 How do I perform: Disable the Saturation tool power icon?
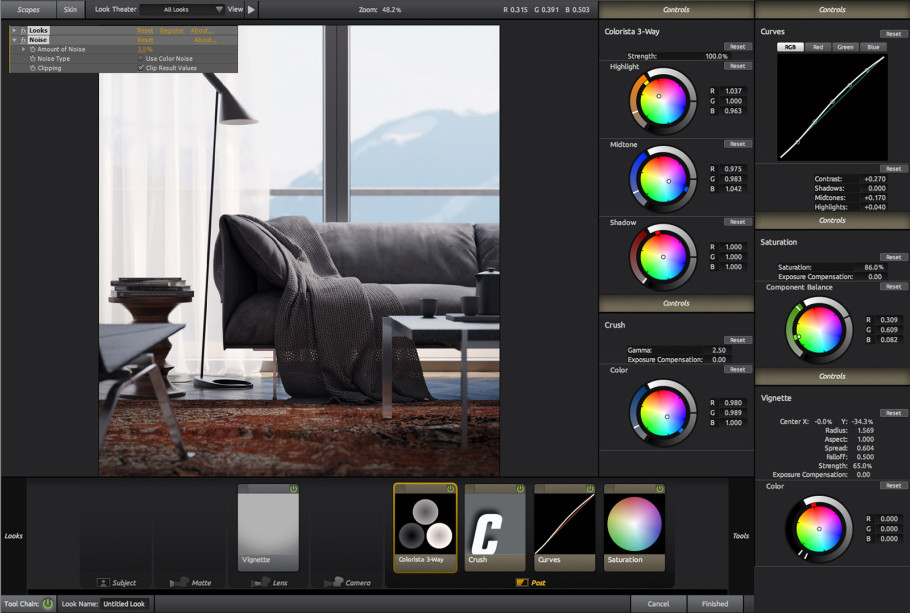(x=659, y=489)
